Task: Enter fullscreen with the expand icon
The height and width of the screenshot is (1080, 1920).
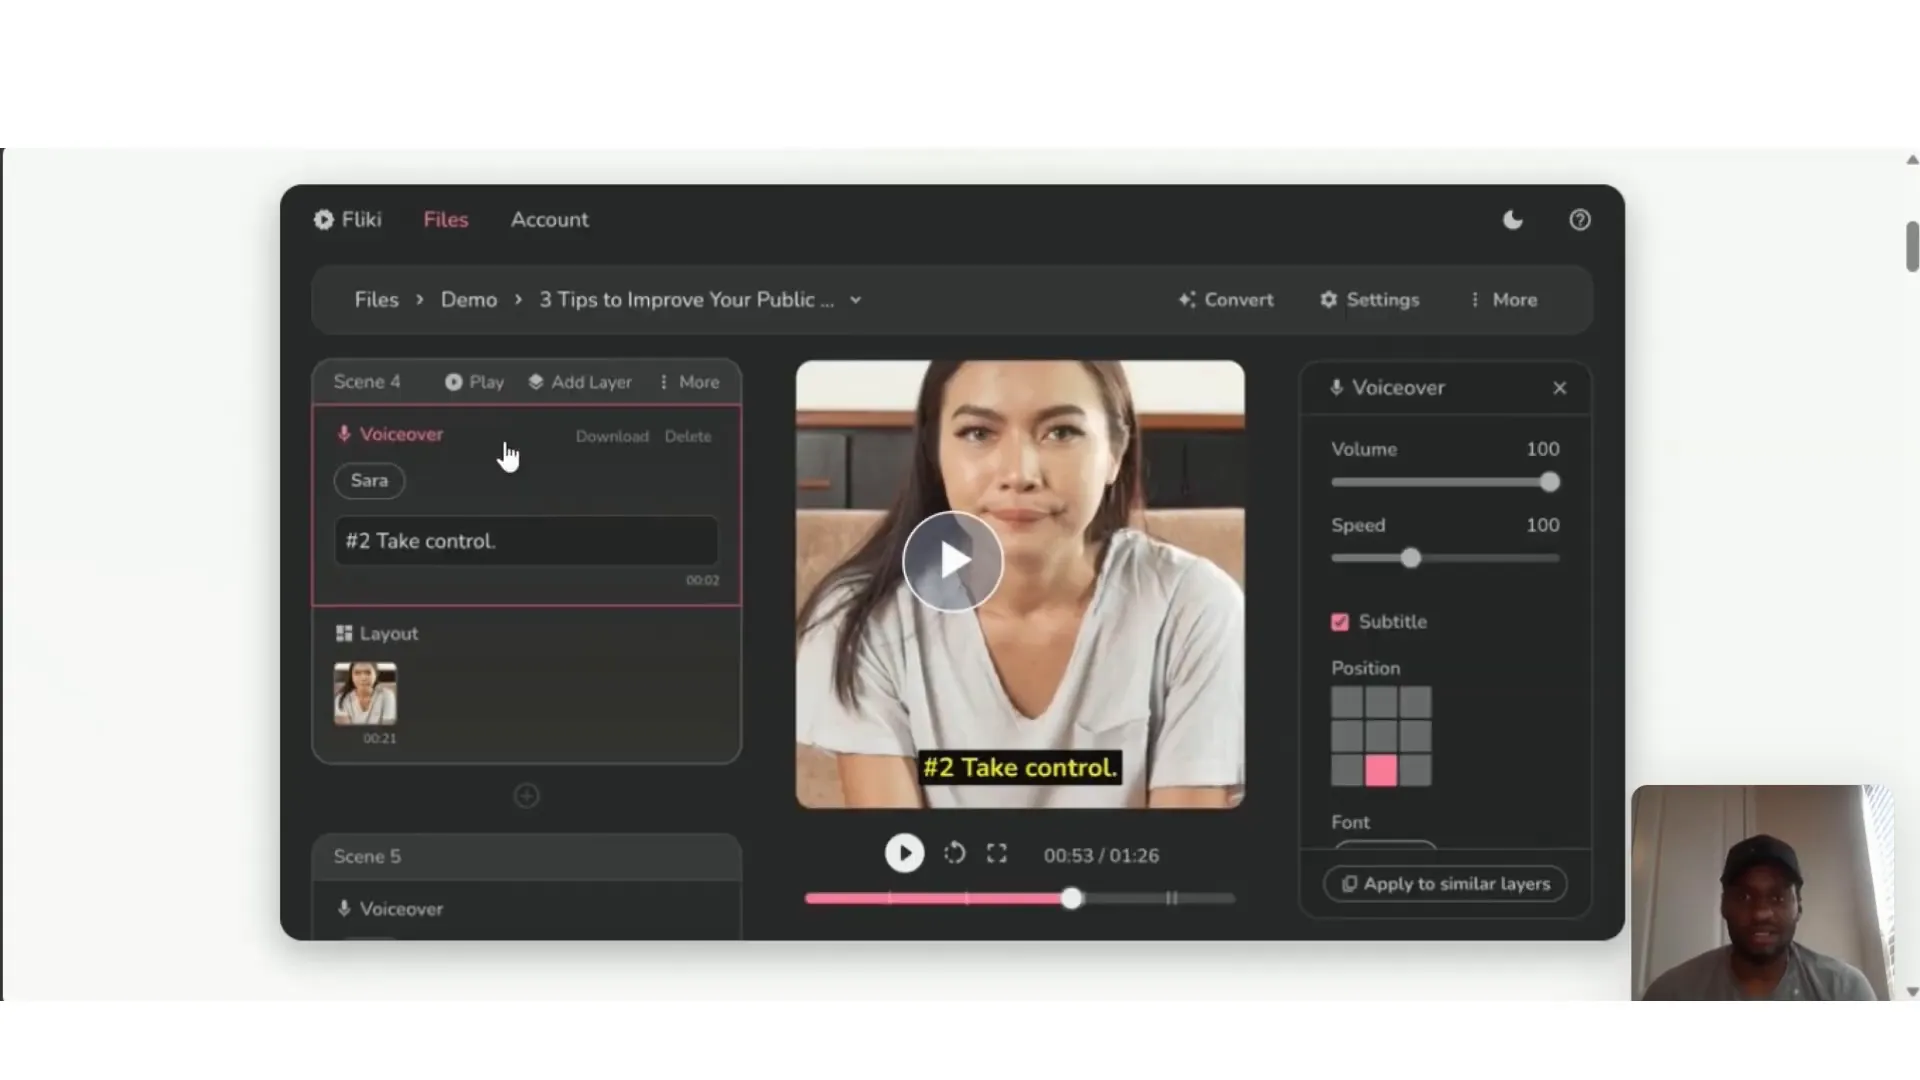Action: point(996,853)
